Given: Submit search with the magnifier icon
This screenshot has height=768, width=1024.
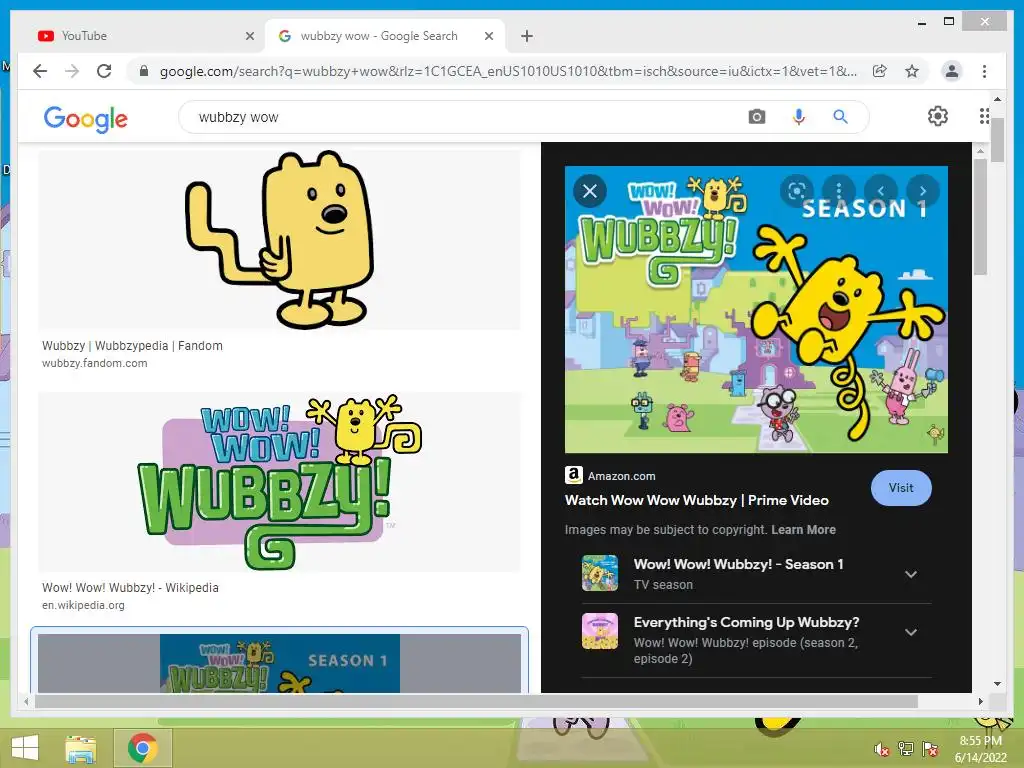Looking at the screenshot, I should pos(840,117).
